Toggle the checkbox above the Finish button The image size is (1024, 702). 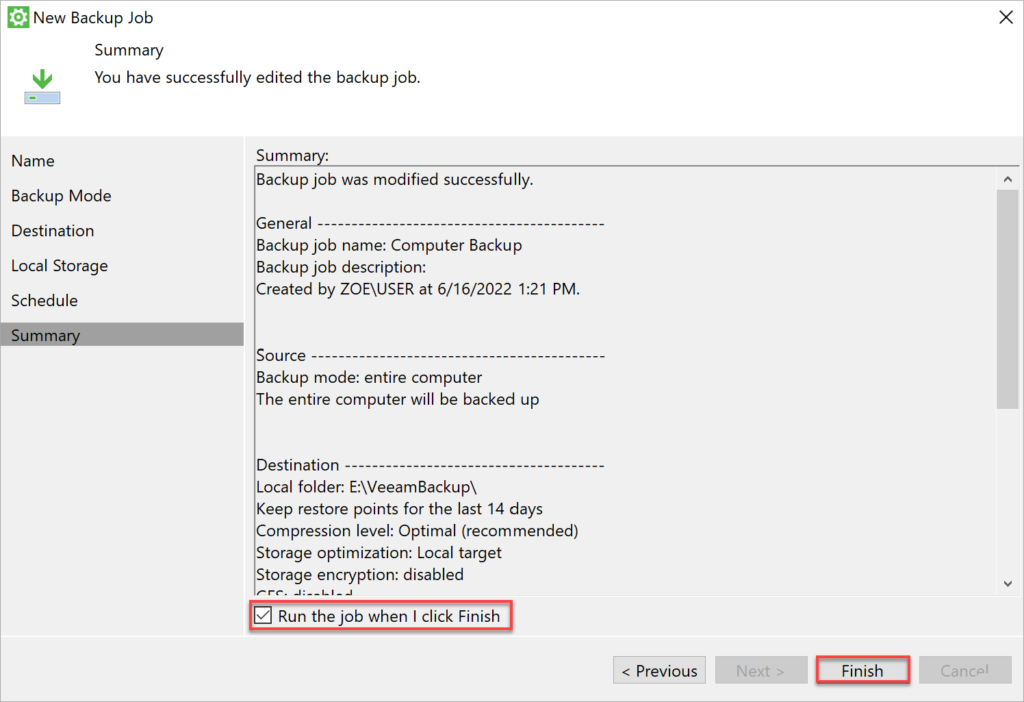click(x=263, y=616)
